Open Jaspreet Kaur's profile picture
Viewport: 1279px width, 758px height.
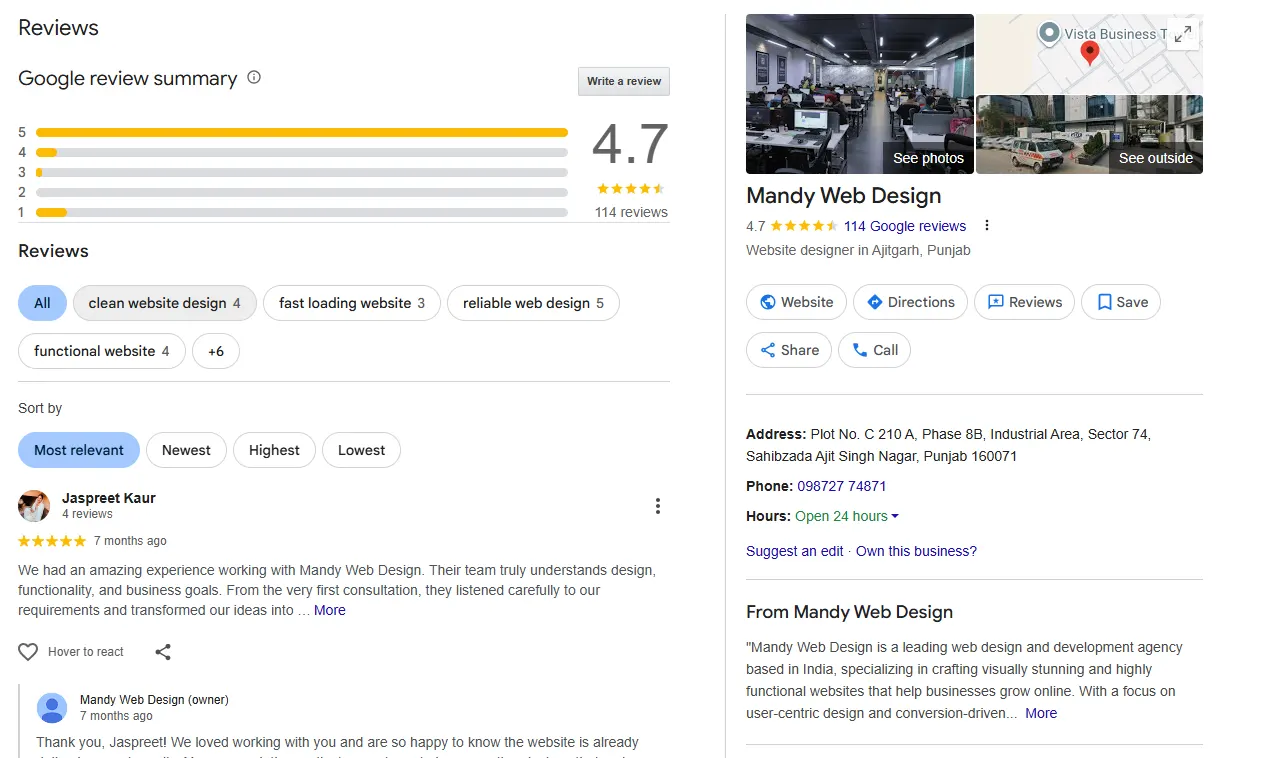click(34, 506)
